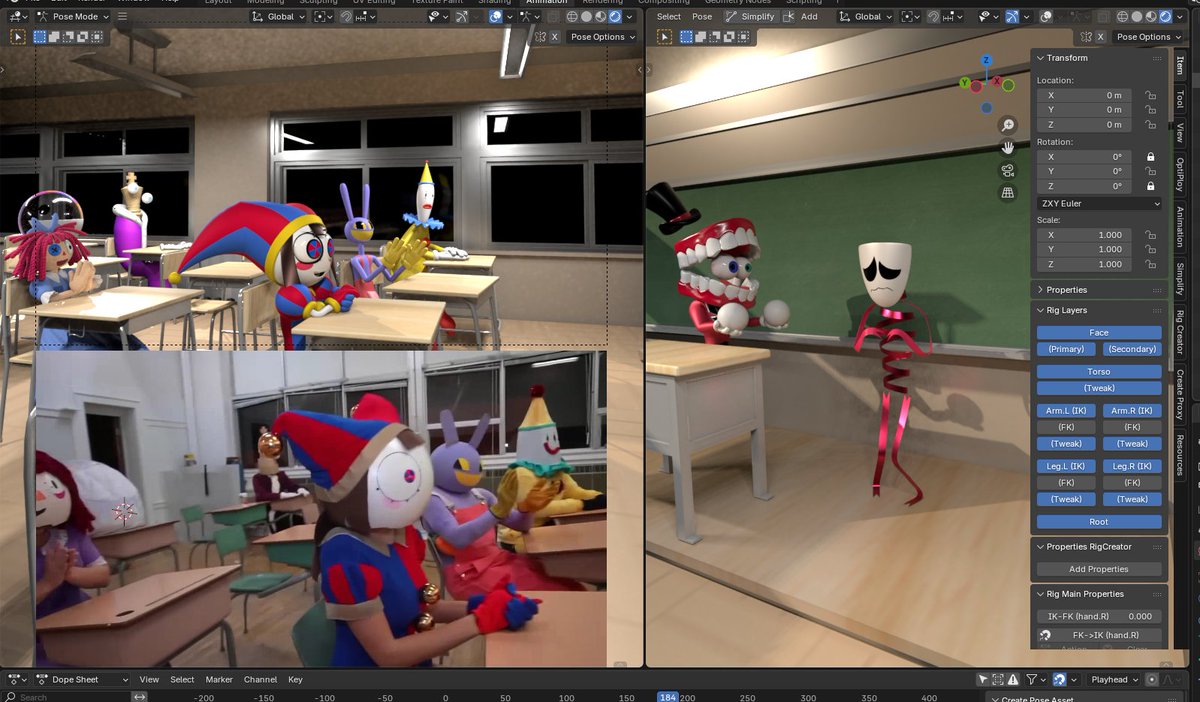Toggle X mirror in left viewport
This screenshot has width=1200, height=702.
point(555,37)
